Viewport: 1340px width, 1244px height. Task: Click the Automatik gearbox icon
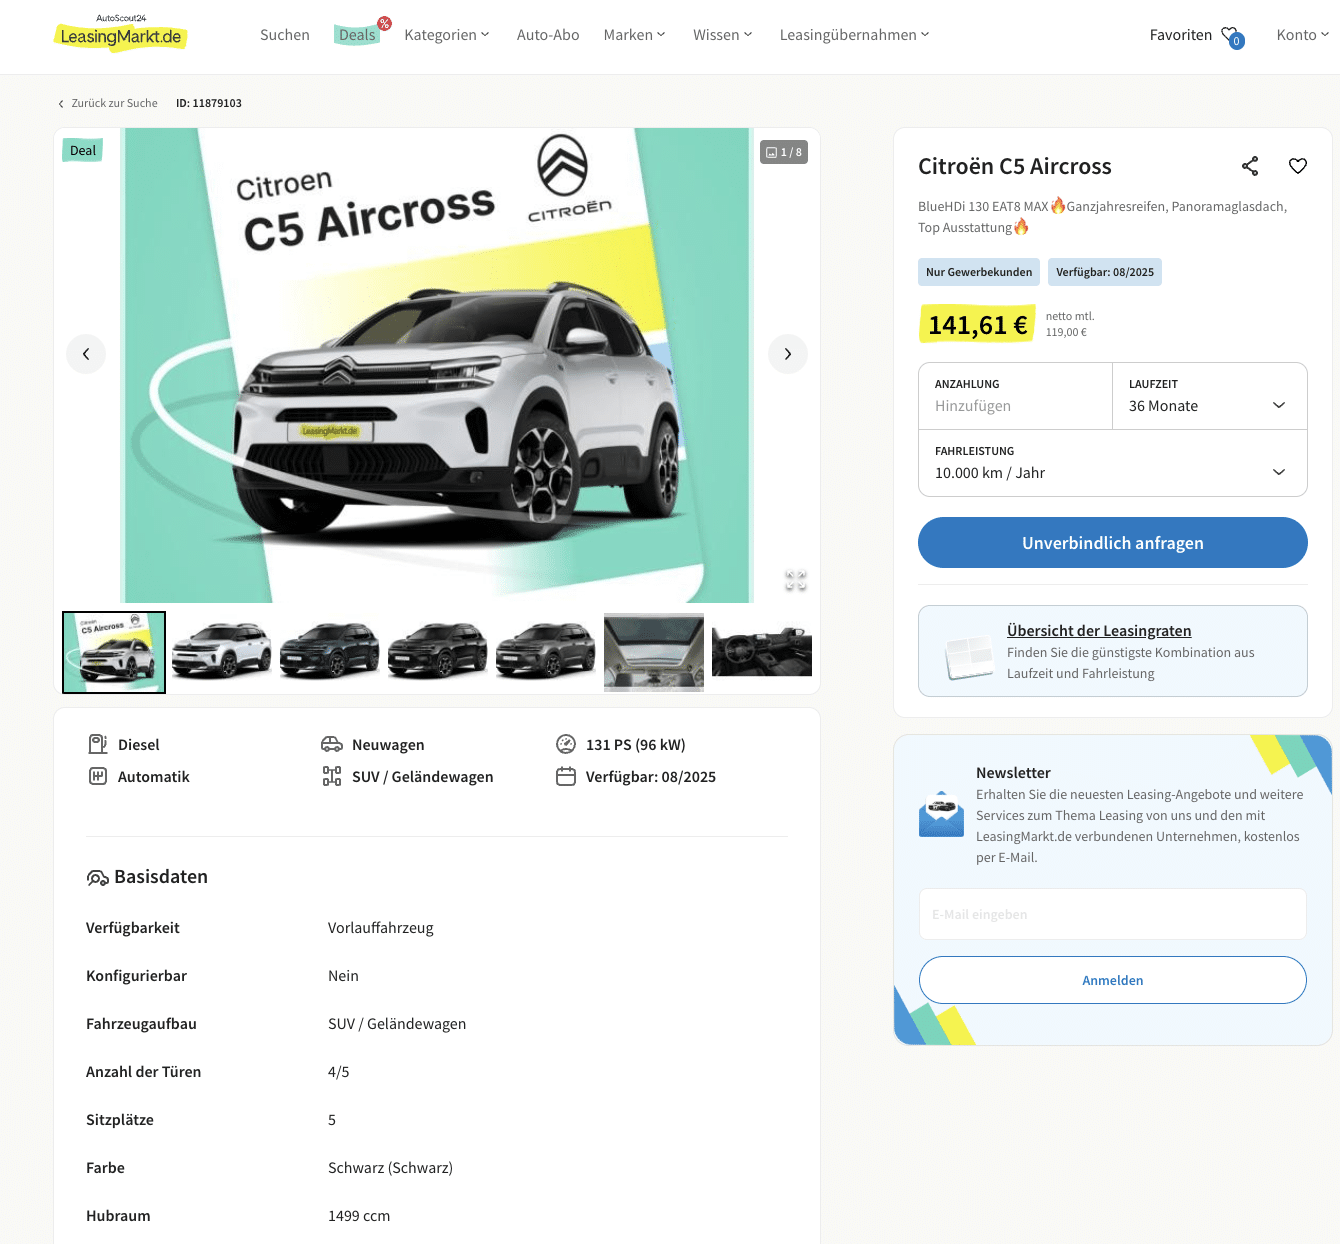click(x=98, y=776)
